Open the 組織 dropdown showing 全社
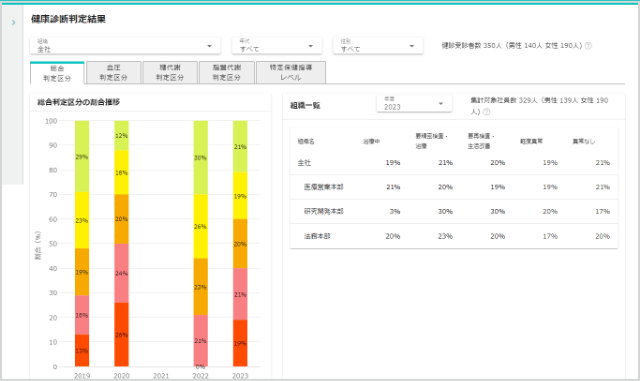Screen dimensions: 640x381 pos(125,46)
